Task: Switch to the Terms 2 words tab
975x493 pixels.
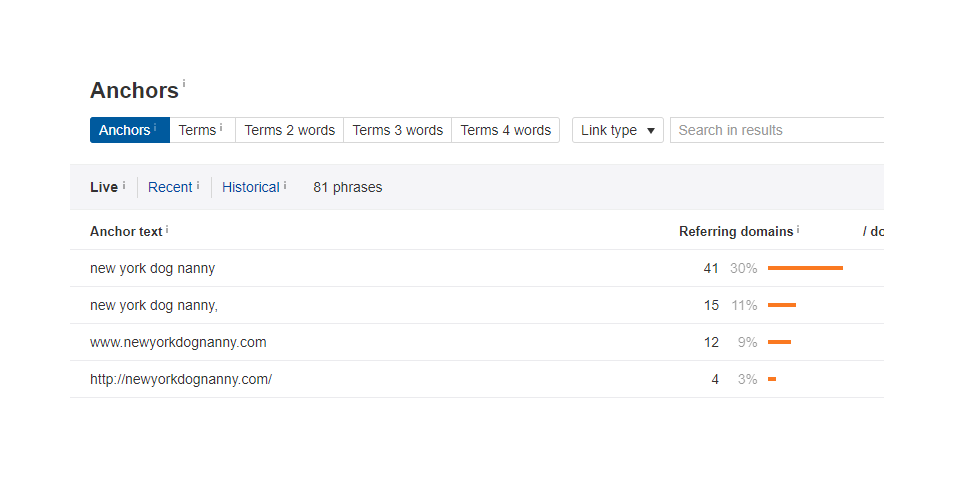Action: [289, 130]
